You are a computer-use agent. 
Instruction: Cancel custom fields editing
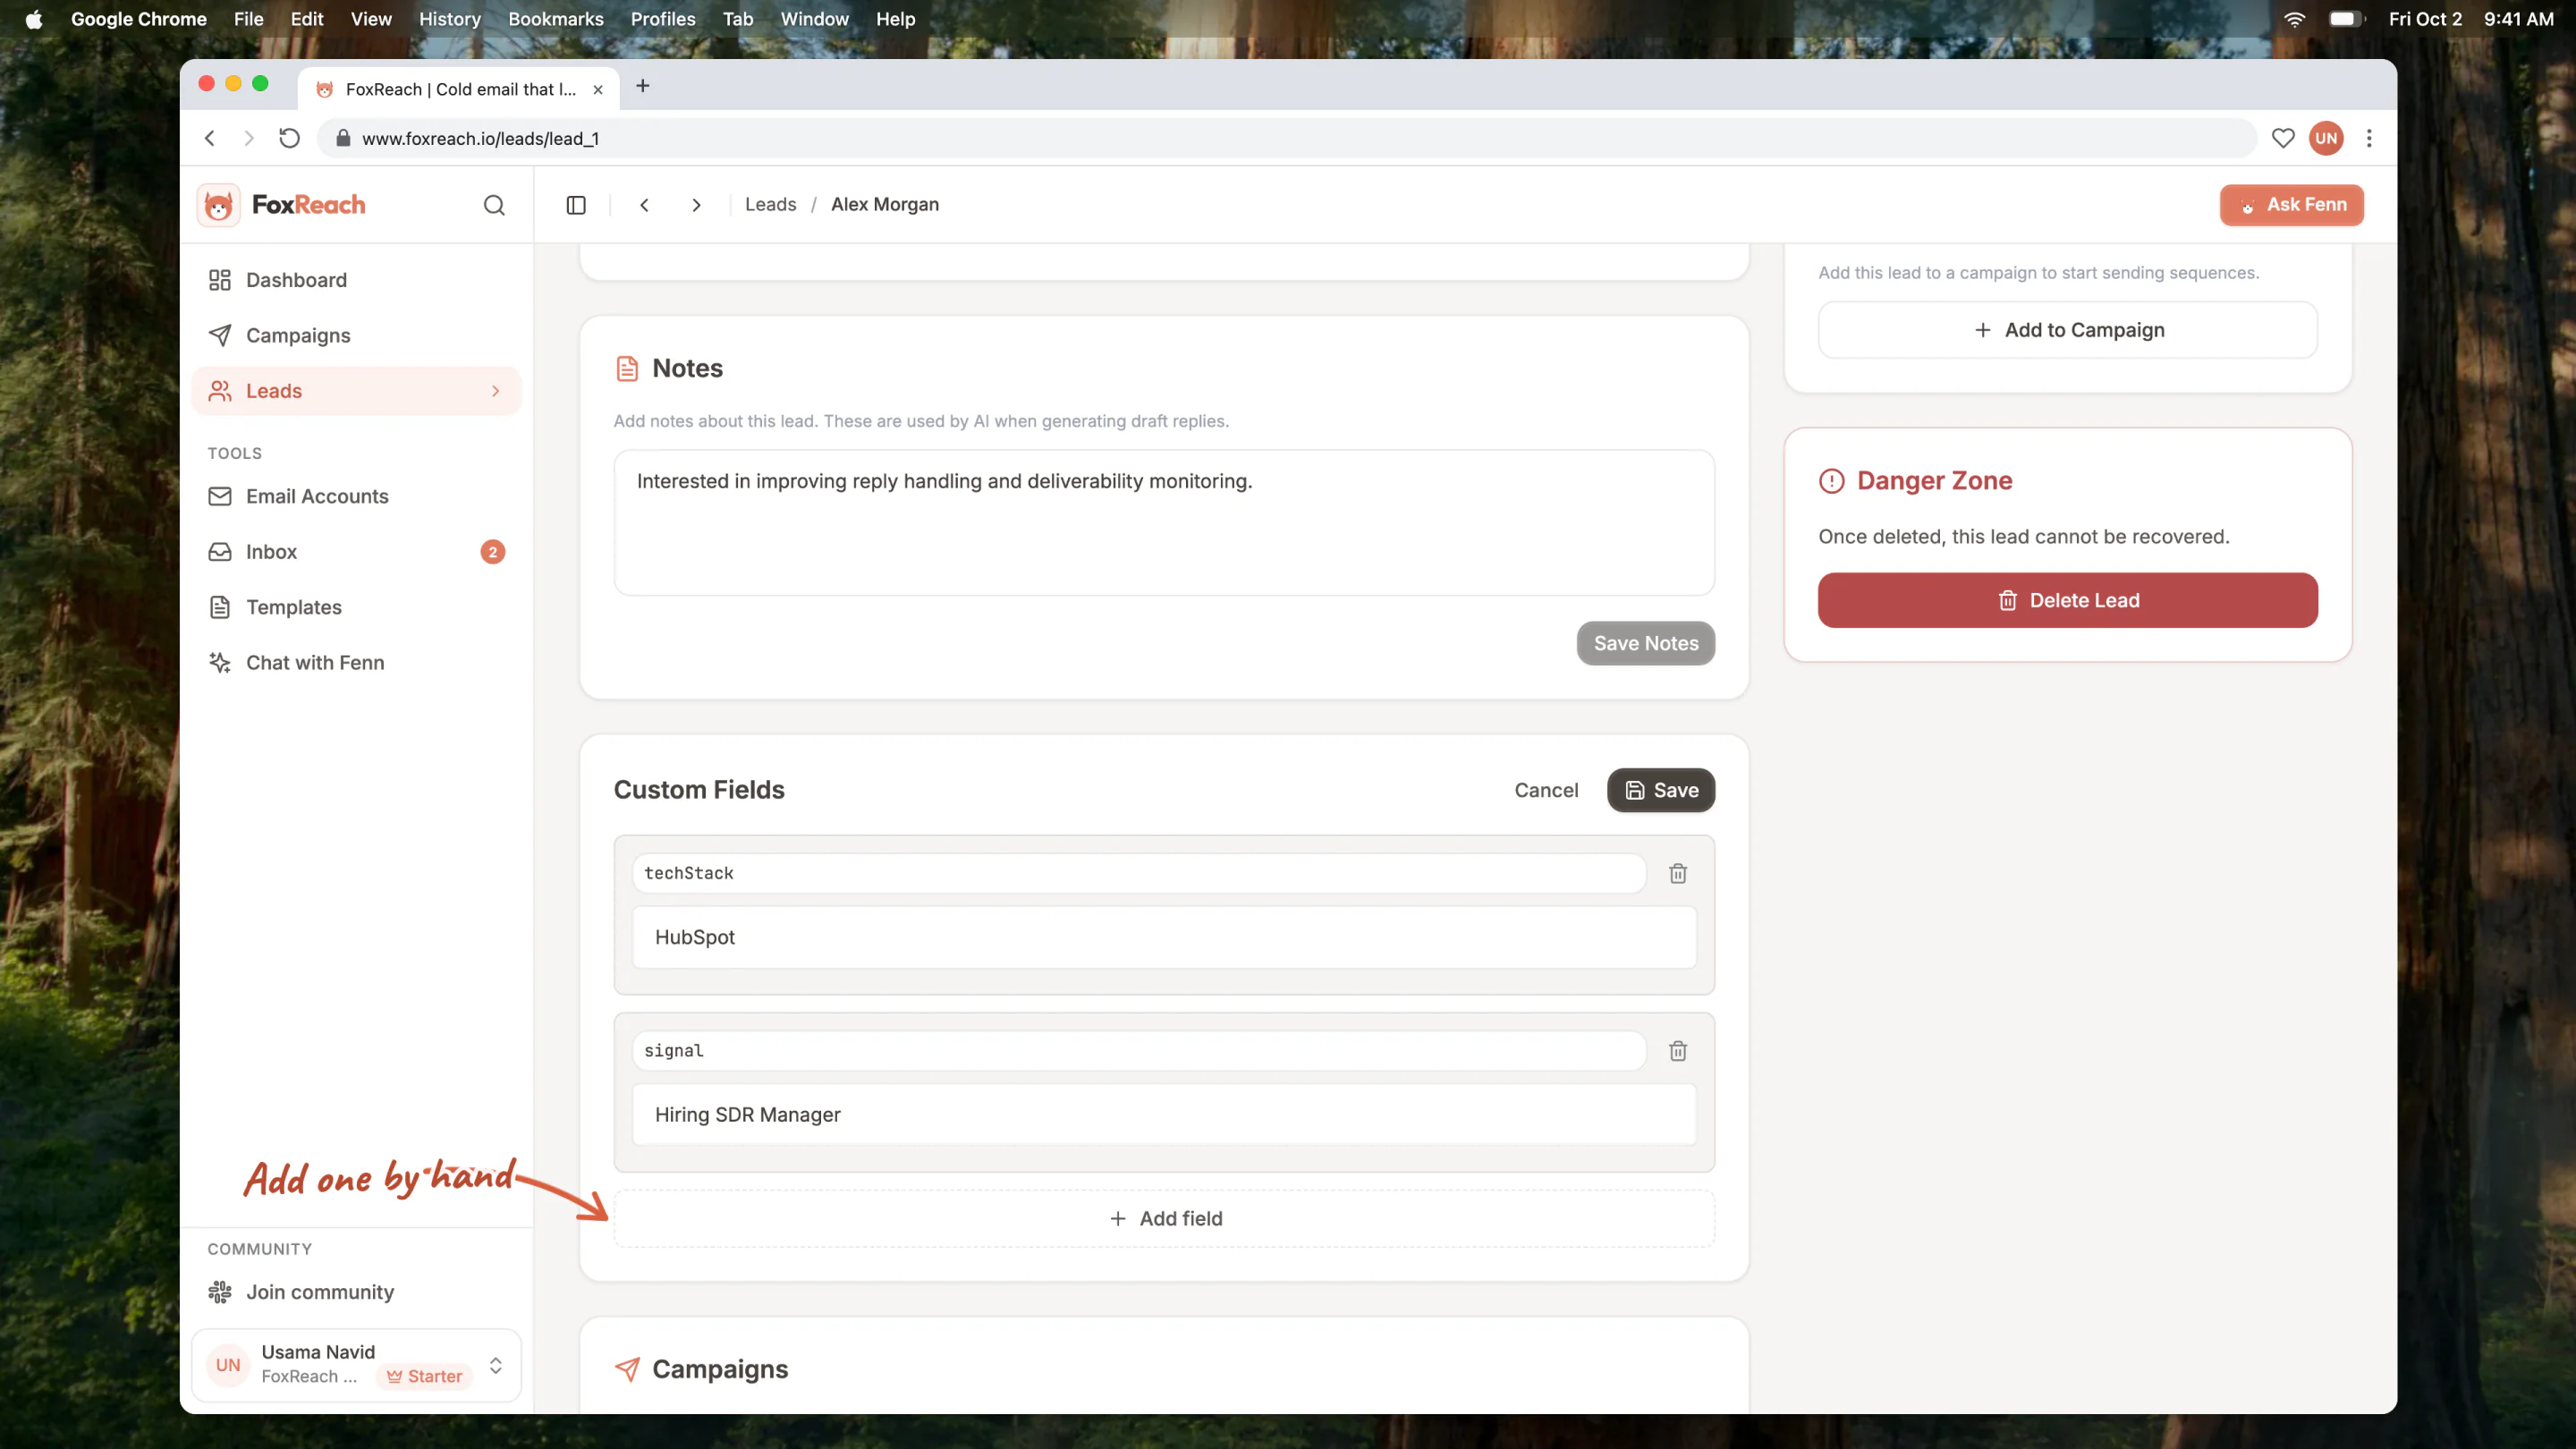click(1546, 790)
